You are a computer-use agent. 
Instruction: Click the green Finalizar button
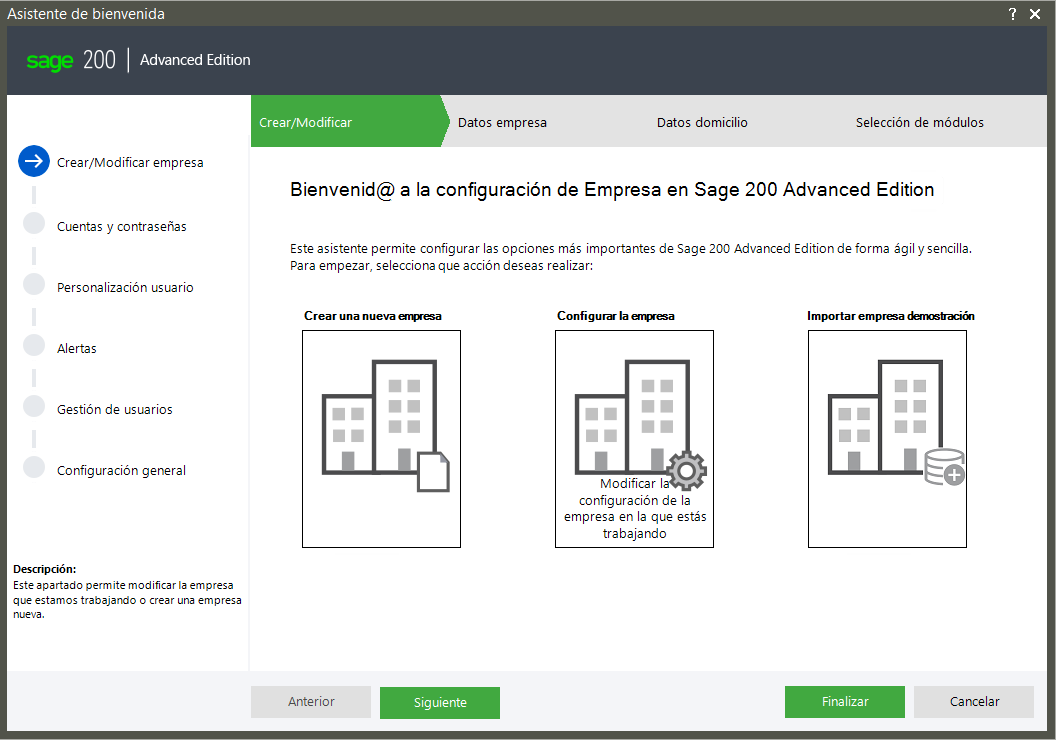point(845,702)
